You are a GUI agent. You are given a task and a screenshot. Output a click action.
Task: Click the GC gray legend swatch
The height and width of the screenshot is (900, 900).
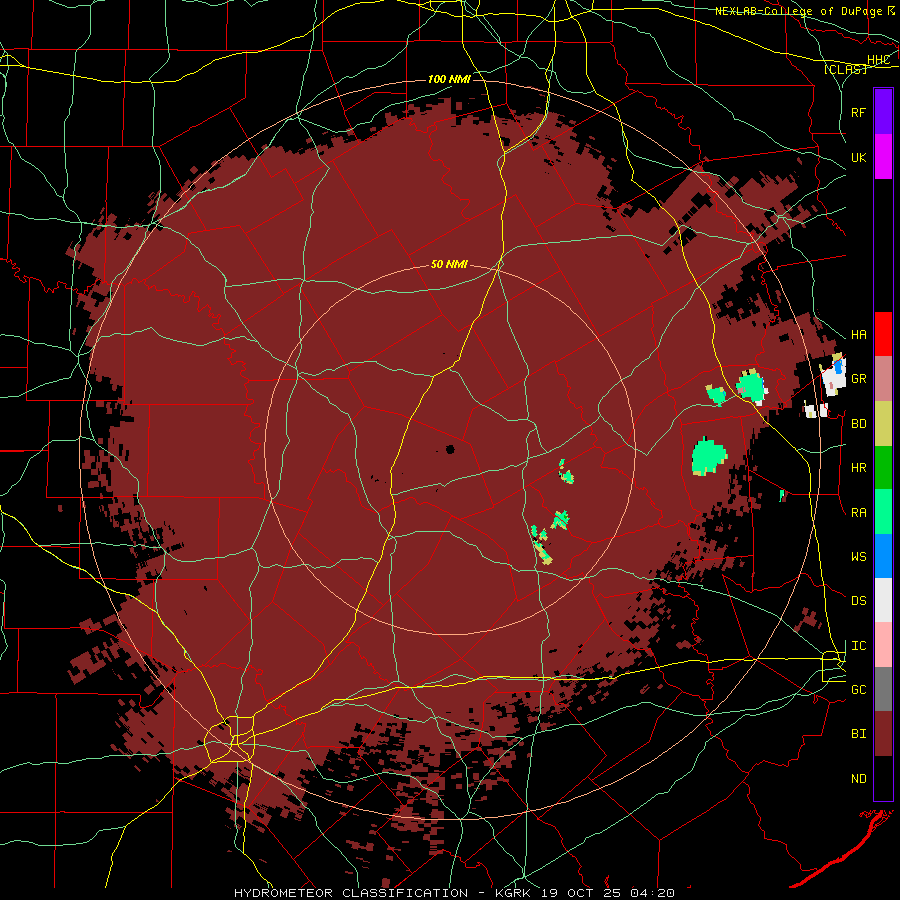point(883,689)
